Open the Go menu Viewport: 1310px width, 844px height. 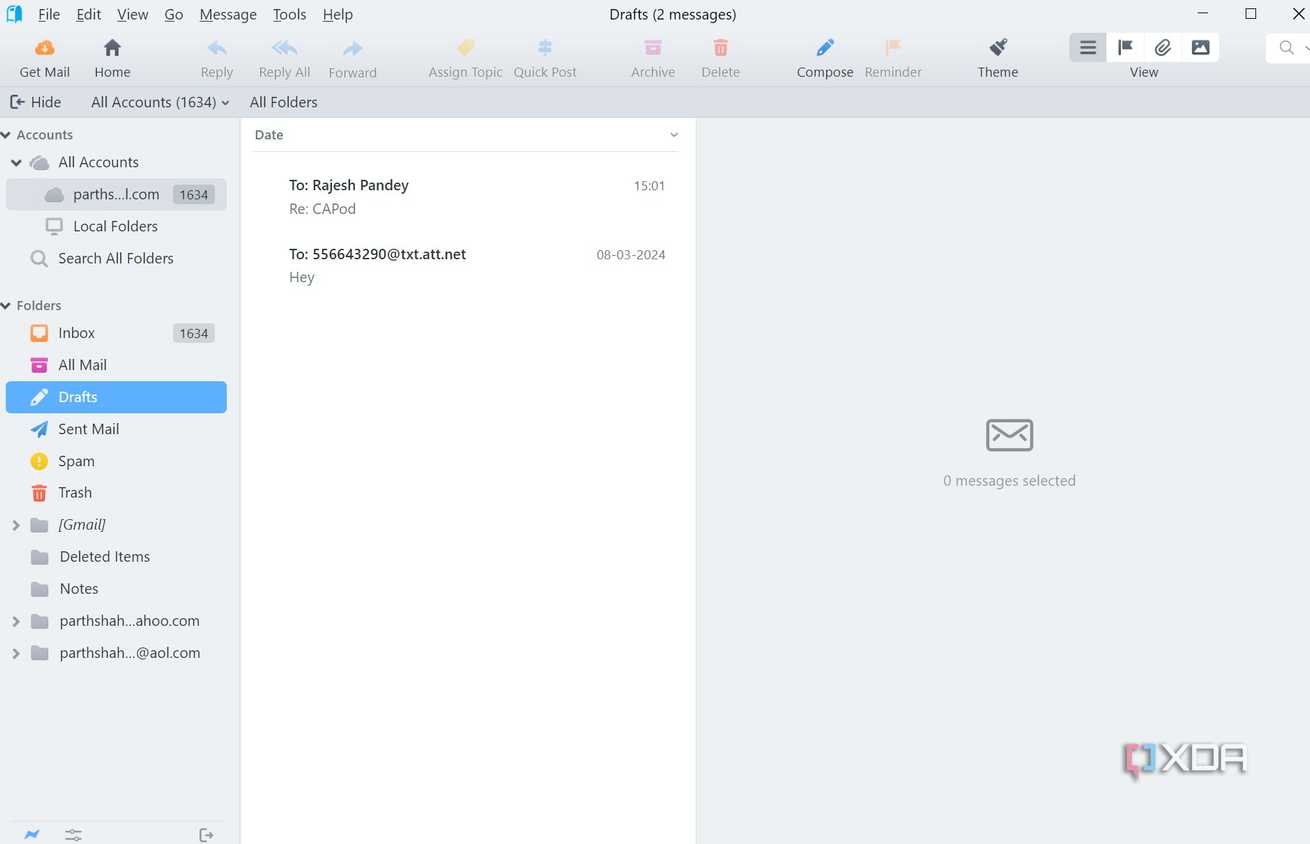point(174,14)
